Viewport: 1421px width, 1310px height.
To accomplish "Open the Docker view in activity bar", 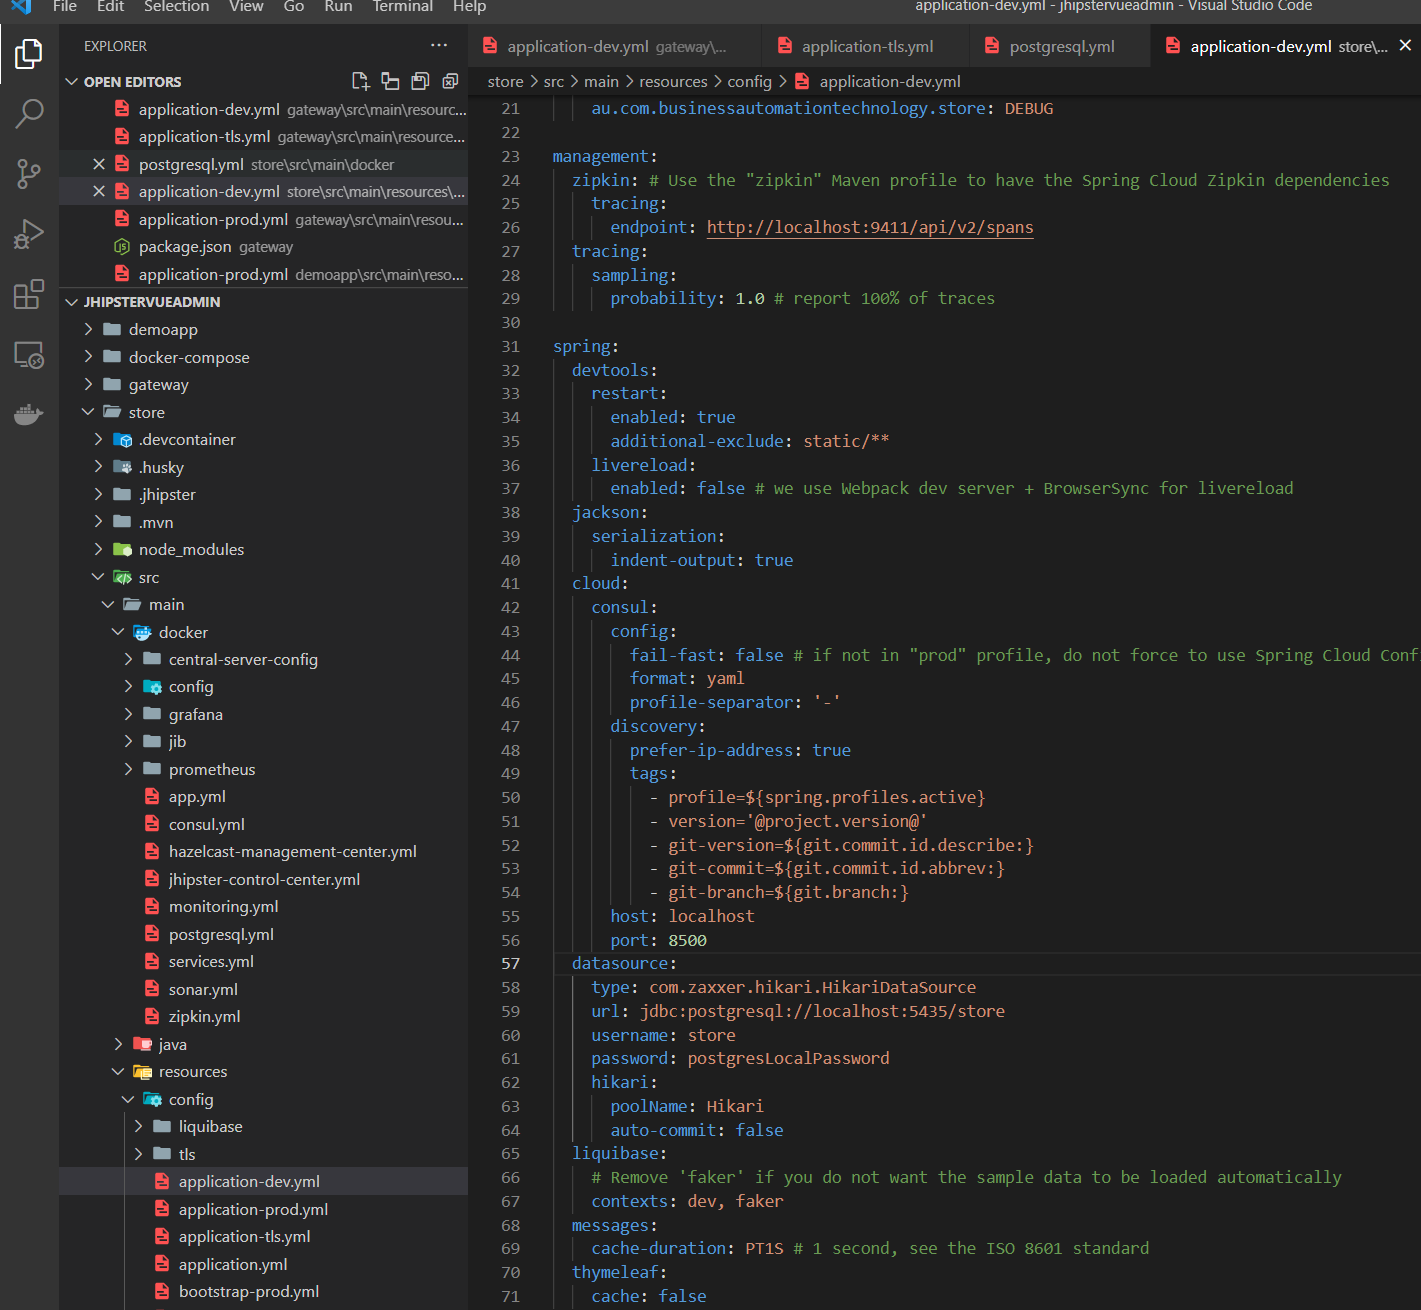I will click(29, 413).
